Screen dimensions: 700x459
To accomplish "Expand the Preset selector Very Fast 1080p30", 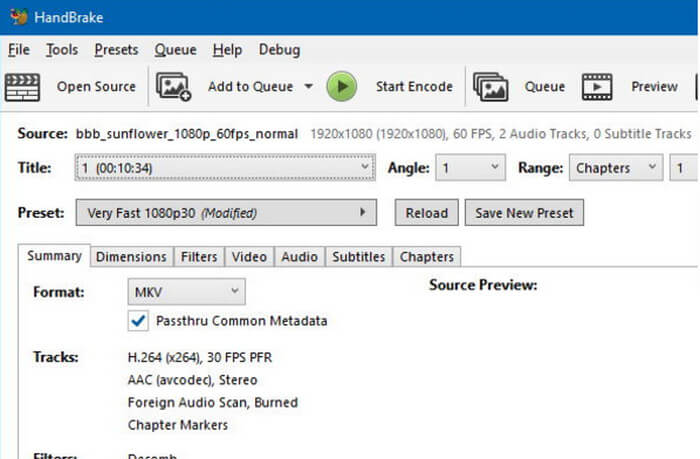I will tap(226, 213).
